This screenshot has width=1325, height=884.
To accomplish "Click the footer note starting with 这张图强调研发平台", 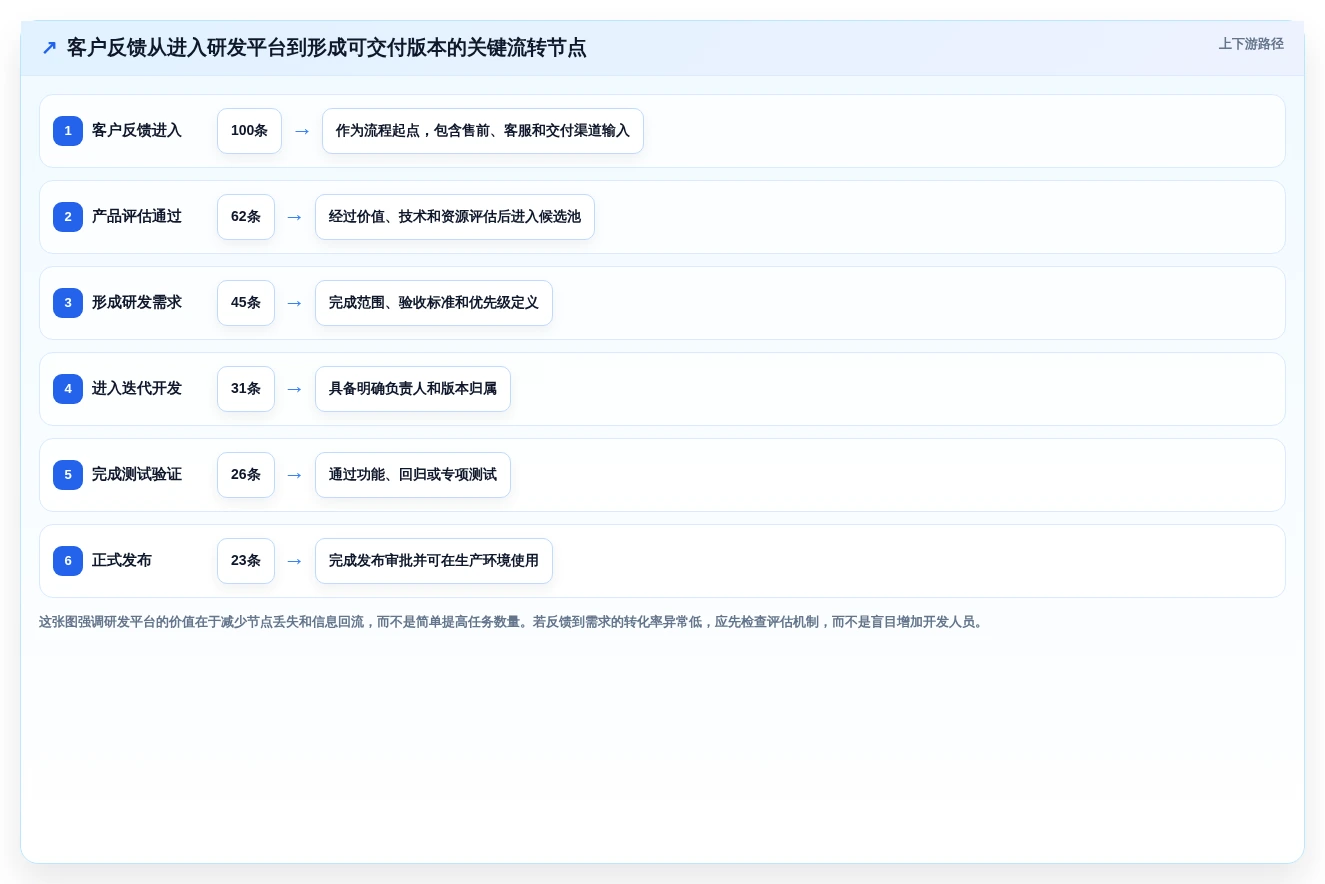I will pyautogui.click(x=513, y=622).
